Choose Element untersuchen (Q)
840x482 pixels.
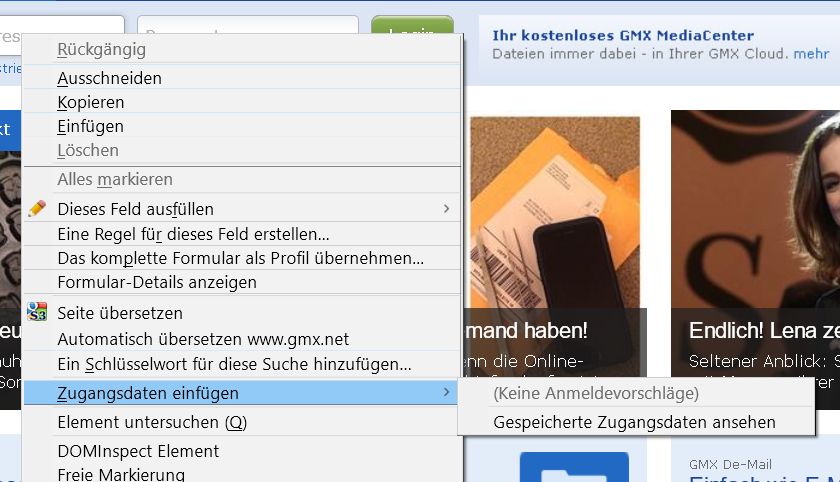tap(242, 422)
